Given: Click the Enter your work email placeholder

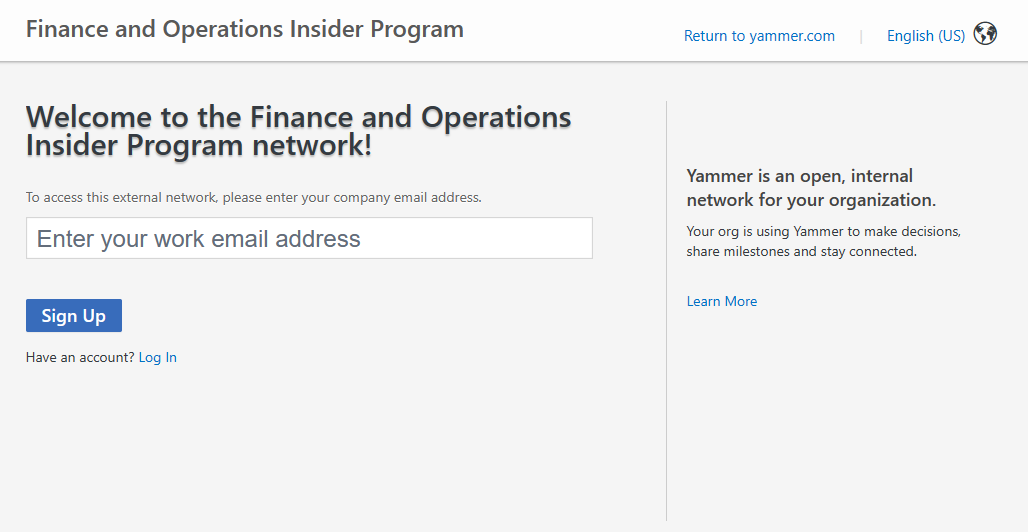Looking at the screenshot, I should [x=199, y=239].
